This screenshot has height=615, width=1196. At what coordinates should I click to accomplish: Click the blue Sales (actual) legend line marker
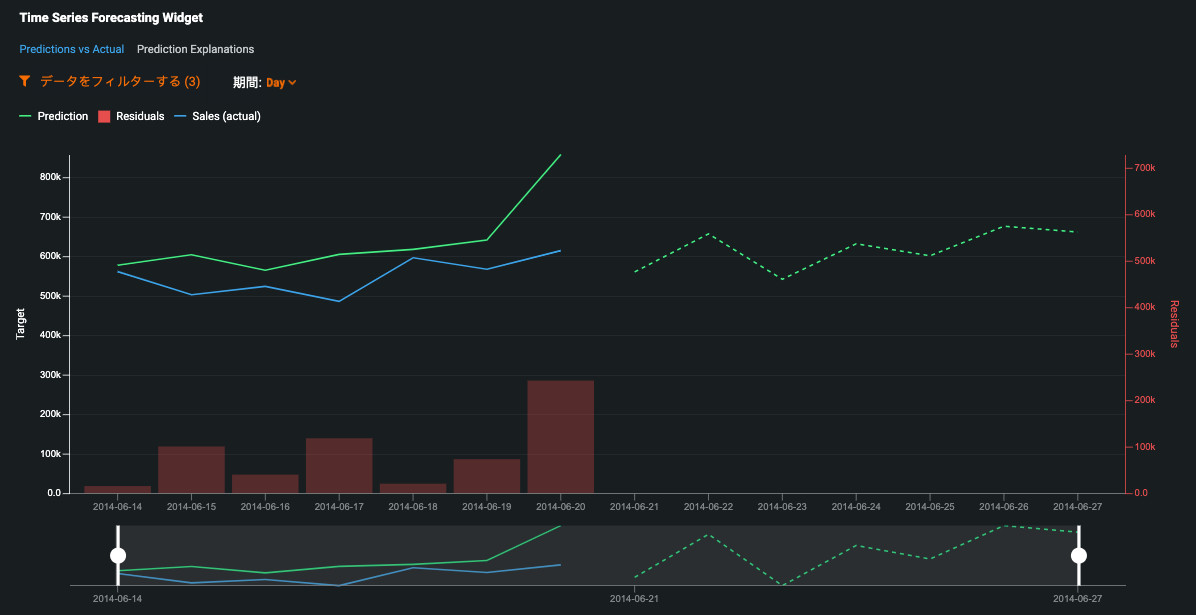click(181, 116)
